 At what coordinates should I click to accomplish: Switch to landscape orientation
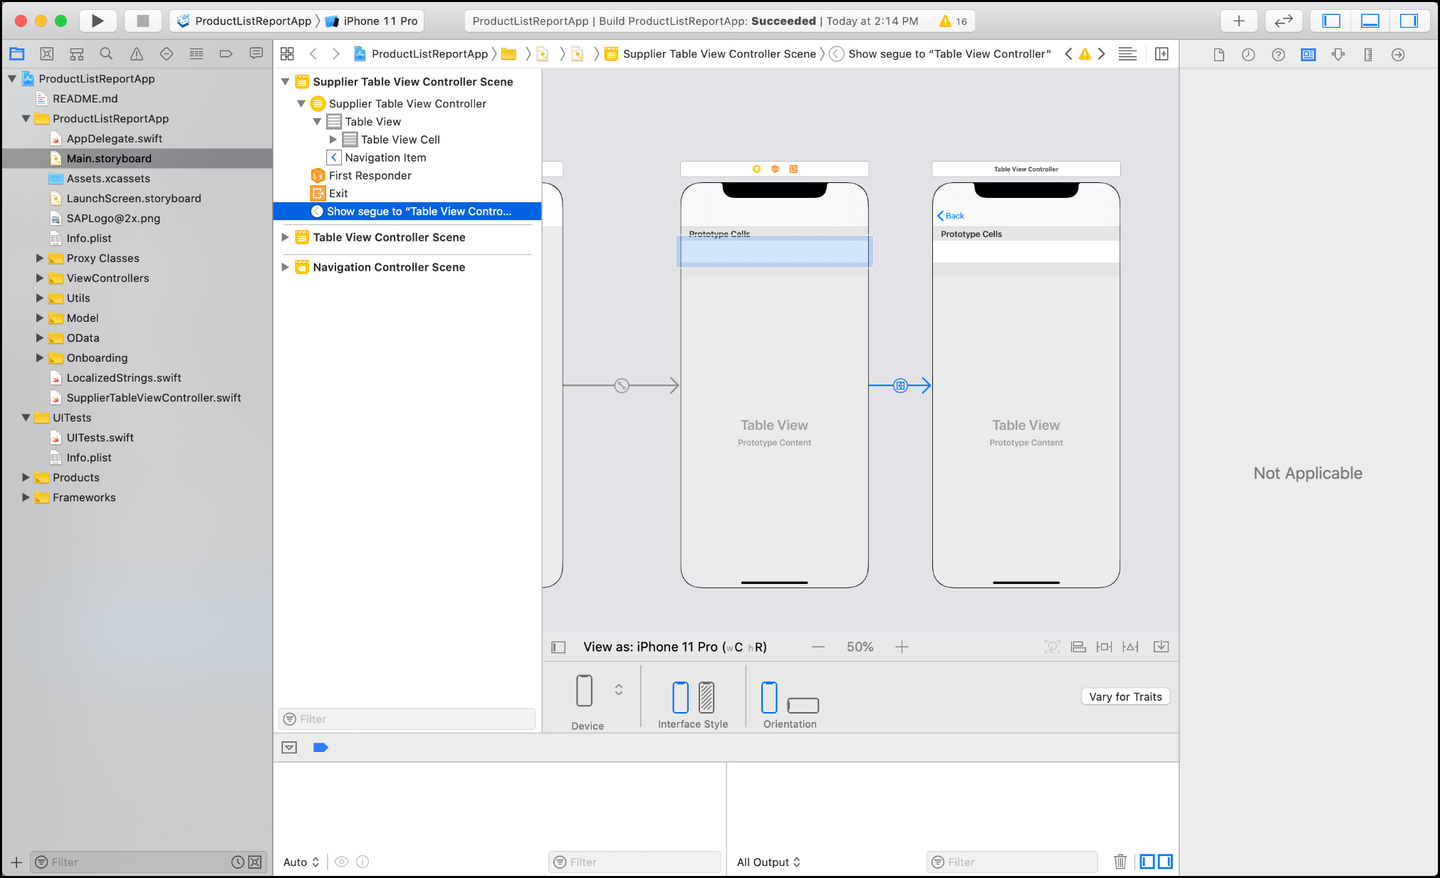coord(803,705)
